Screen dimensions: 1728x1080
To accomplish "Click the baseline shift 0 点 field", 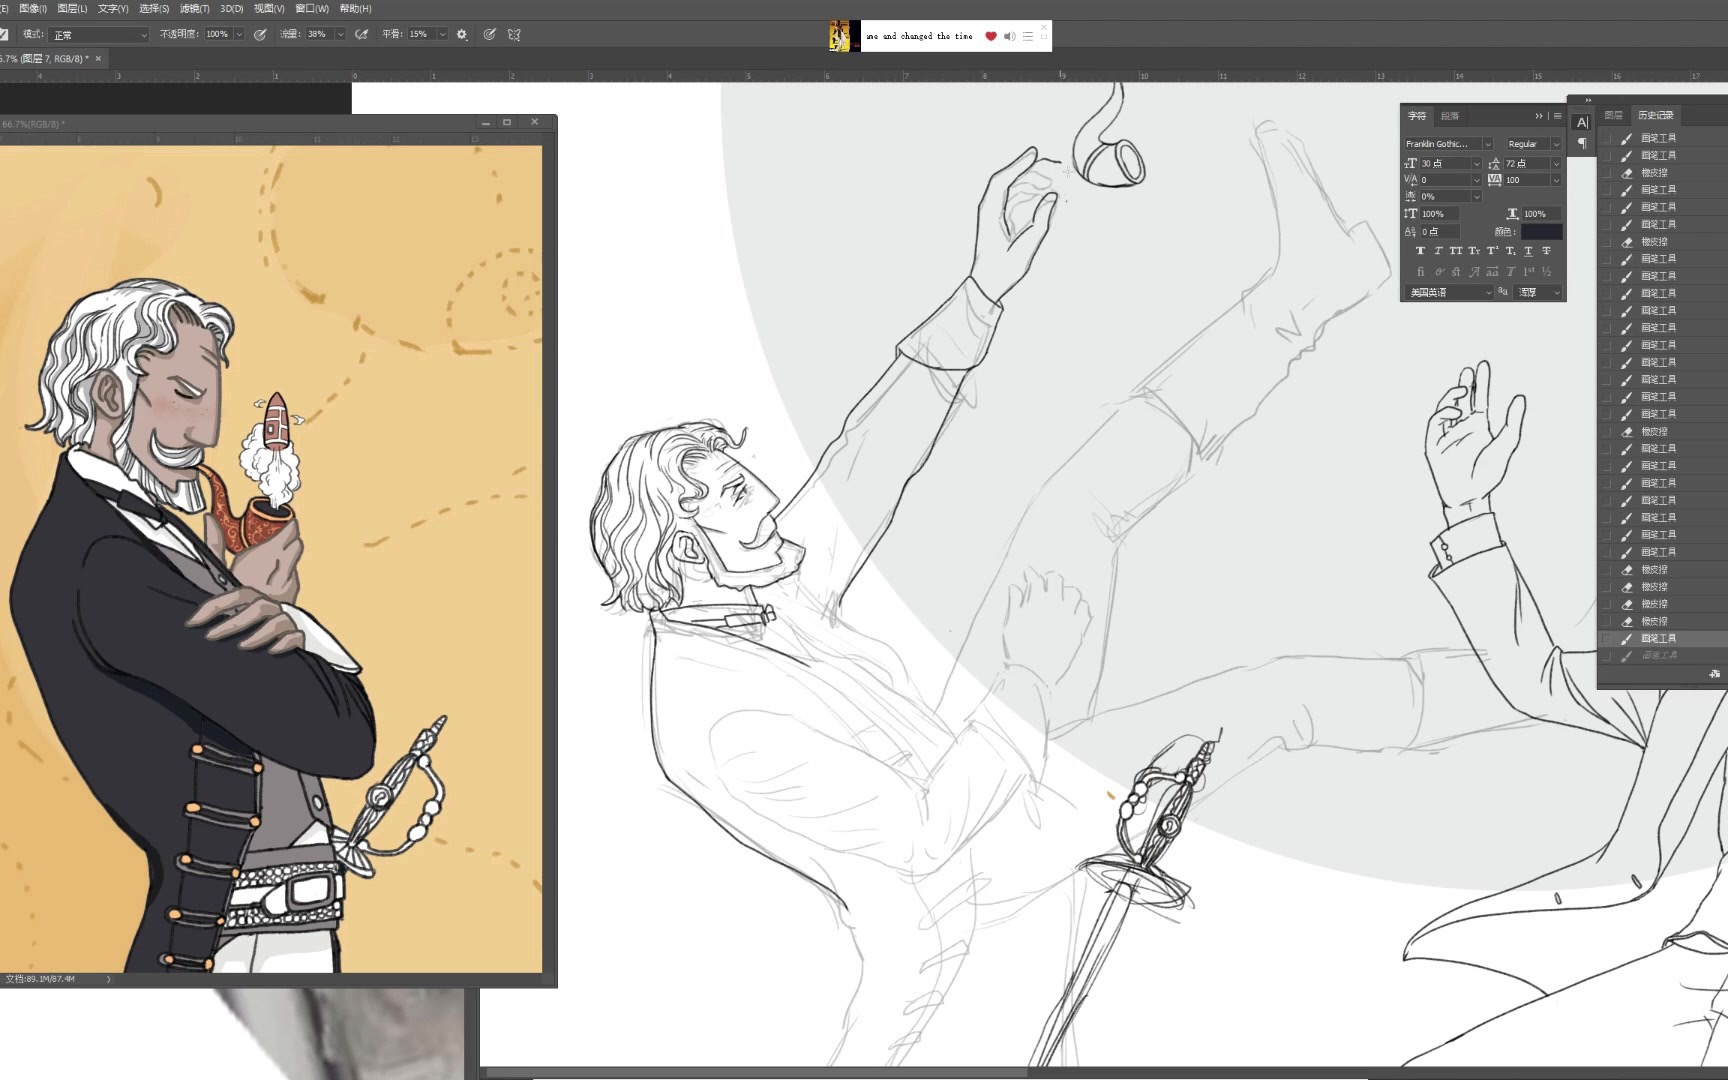I will point(1440,231).
